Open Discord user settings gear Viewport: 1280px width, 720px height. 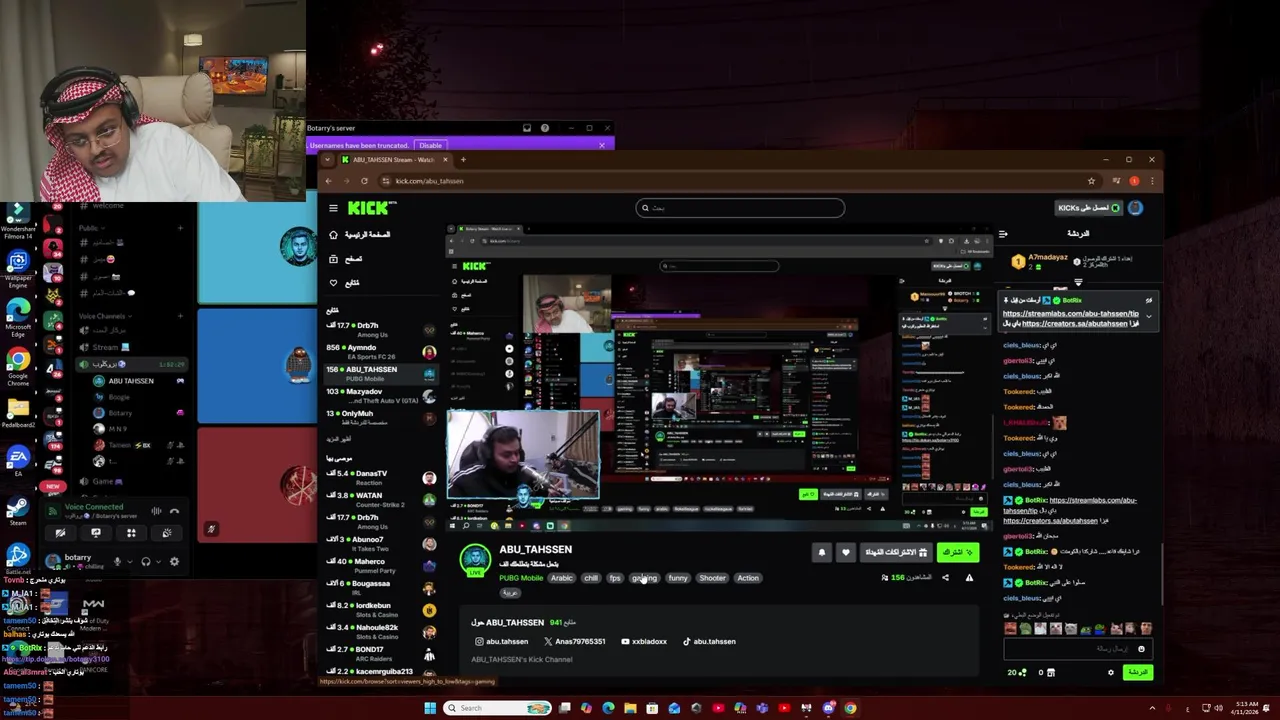pos(174,561)
